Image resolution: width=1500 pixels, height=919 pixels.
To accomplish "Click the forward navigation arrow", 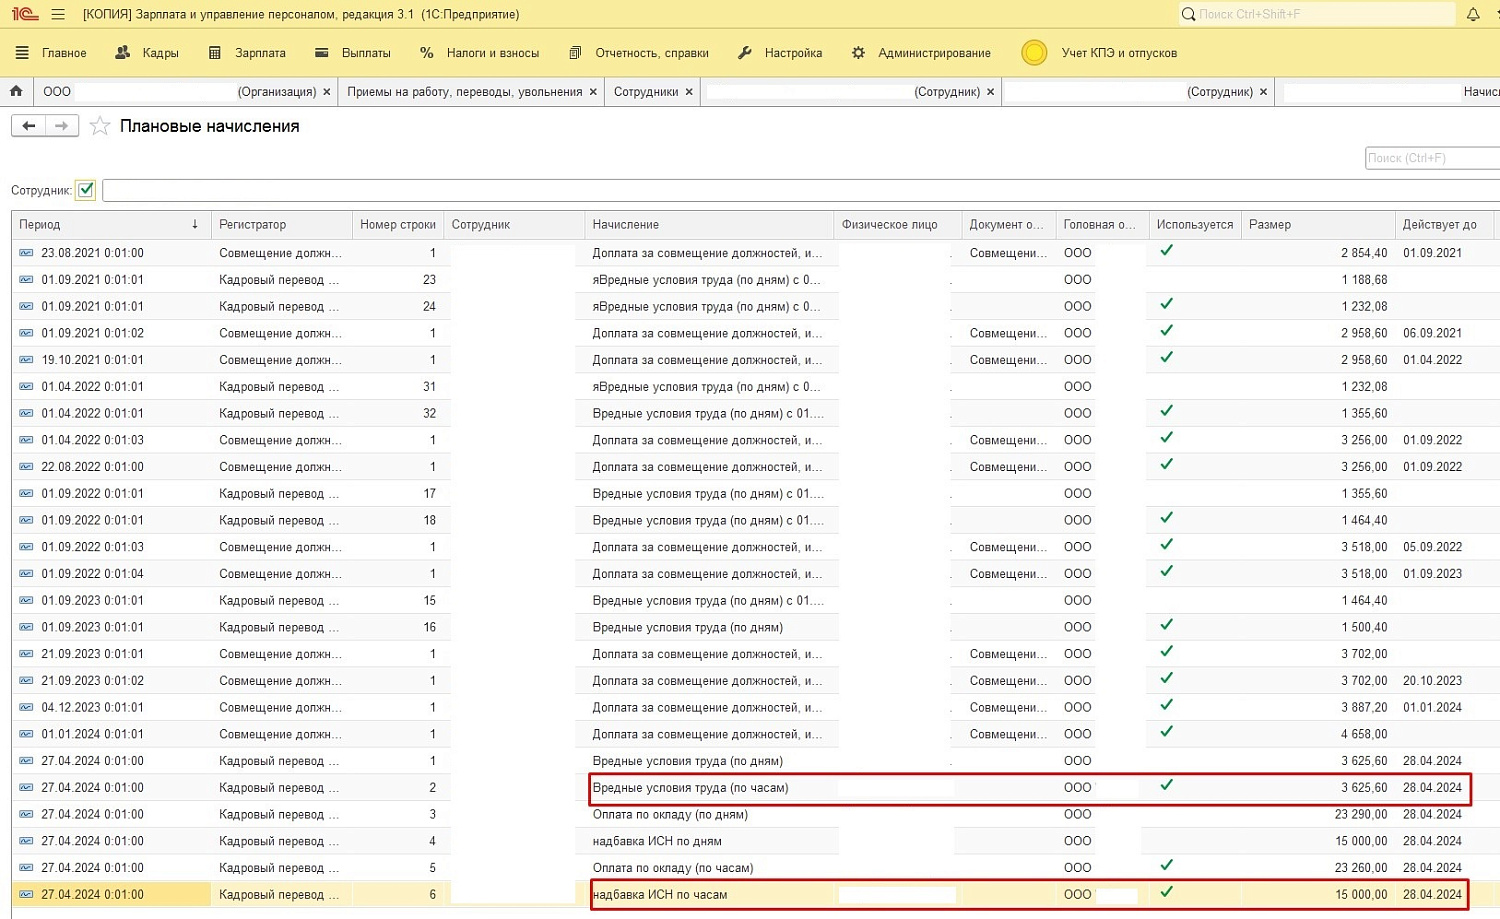I will click(62, 126).
